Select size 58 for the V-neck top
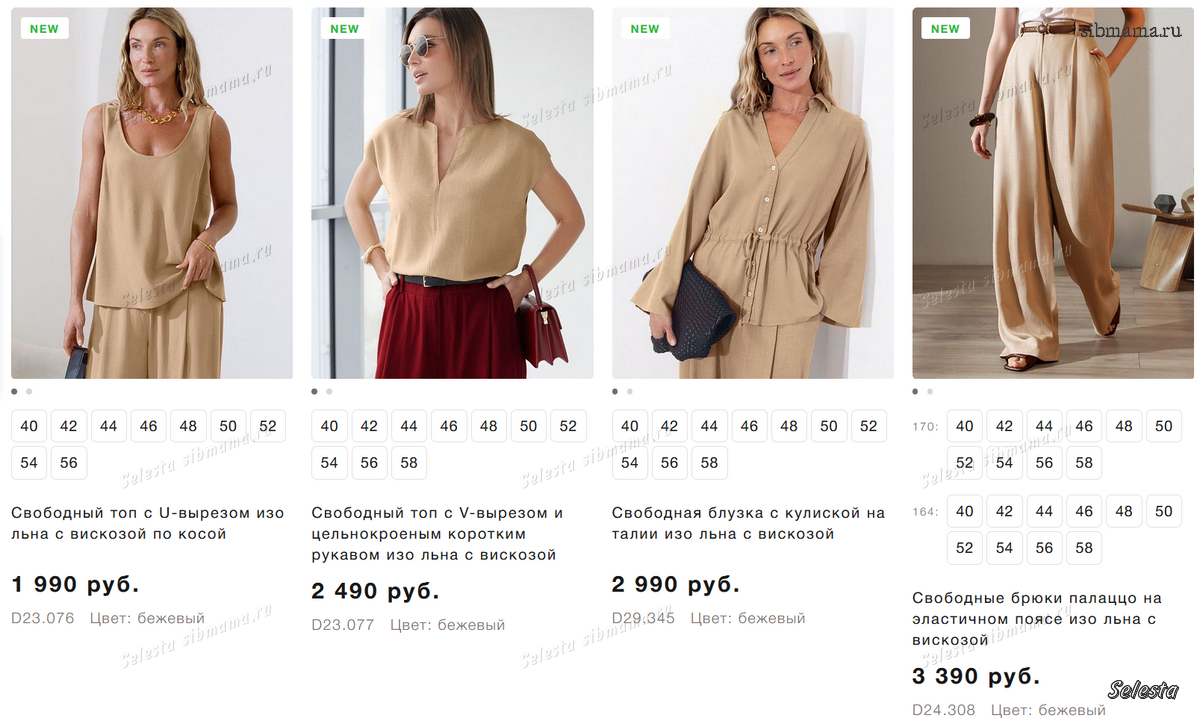 coord(409,463)
